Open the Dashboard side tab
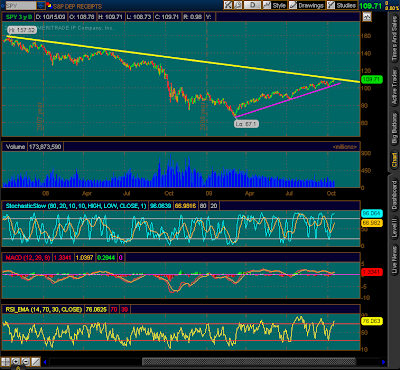 394,195
